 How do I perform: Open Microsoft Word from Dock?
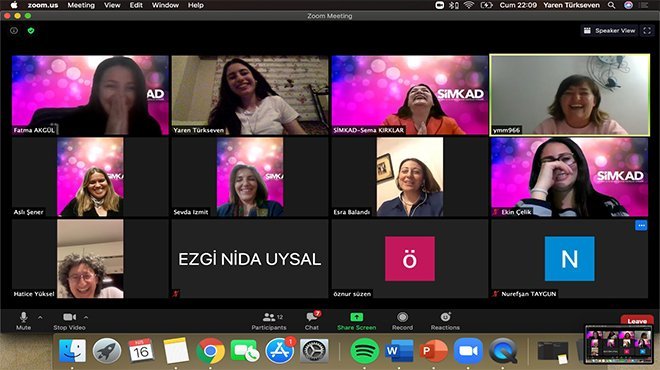399,350
